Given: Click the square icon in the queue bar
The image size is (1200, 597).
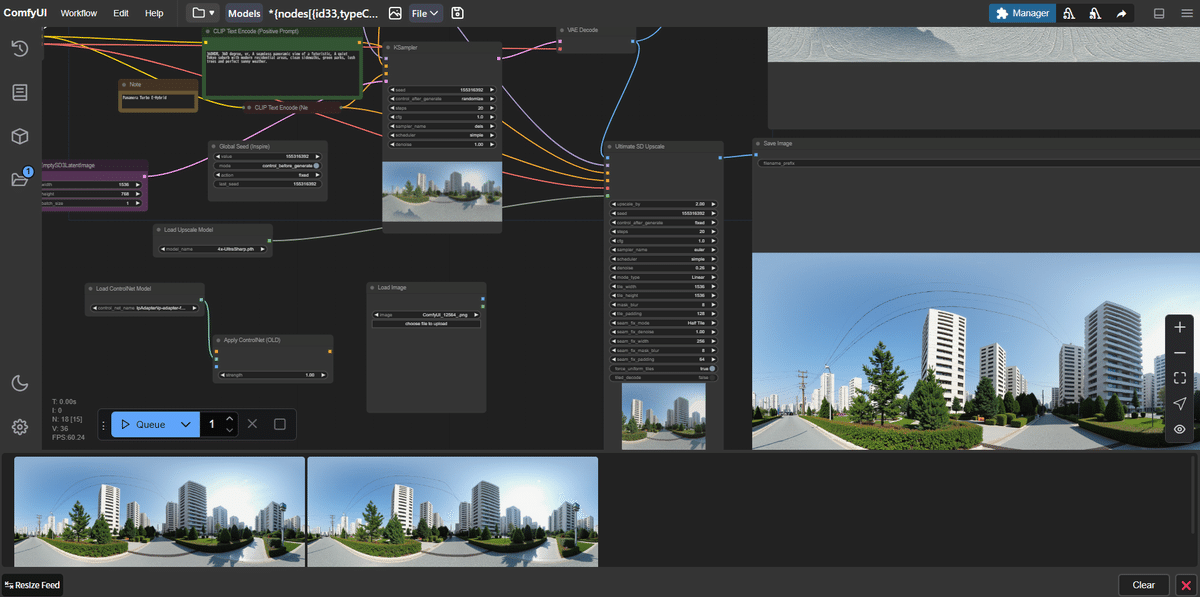Looking at the screenshot, I should [x=280, y=424].
